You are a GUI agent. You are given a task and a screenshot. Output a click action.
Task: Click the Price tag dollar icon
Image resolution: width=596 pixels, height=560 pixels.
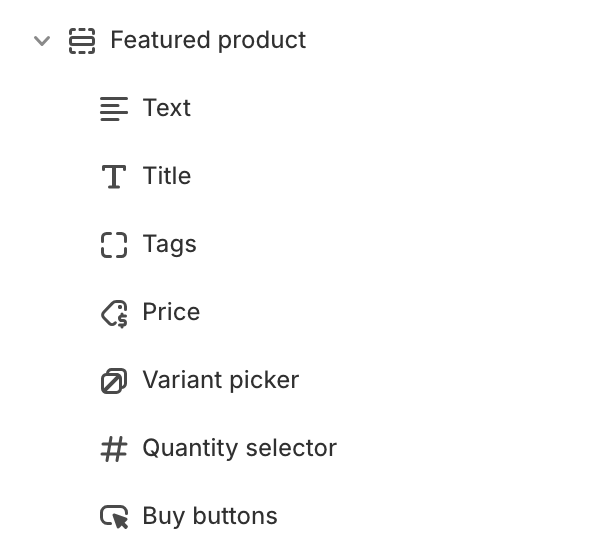pos(114,314)
